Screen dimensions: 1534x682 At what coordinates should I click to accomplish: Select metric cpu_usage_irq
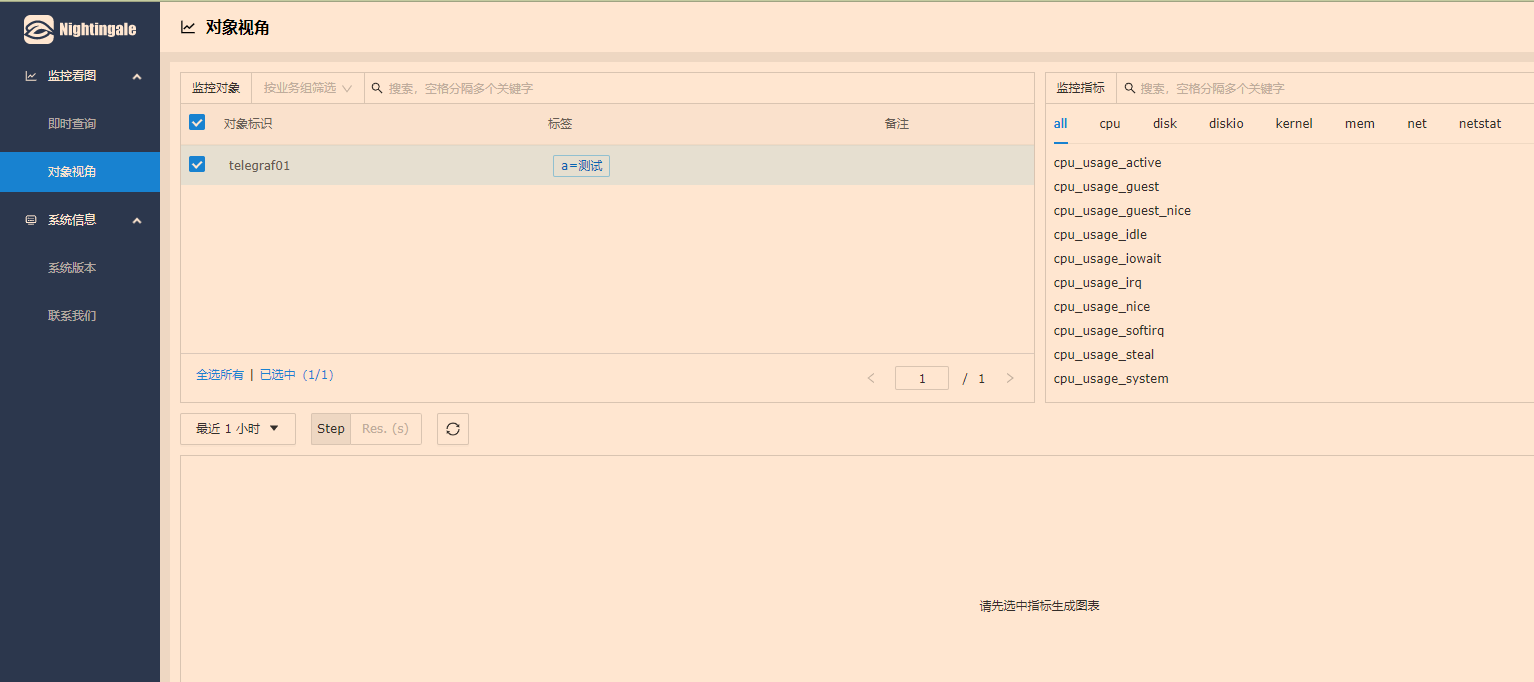point(1098,283)
